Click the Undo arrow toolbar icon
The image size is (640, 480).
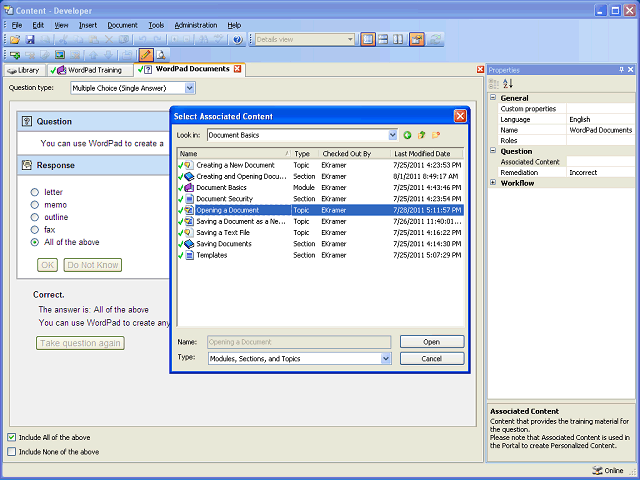click(142, 40)
